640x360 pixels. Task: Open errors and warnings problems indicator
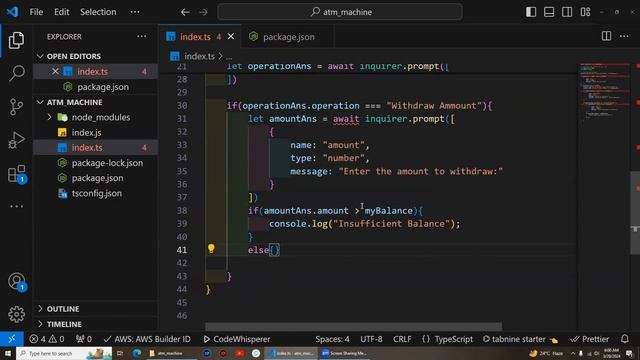[x=47, y=339]
